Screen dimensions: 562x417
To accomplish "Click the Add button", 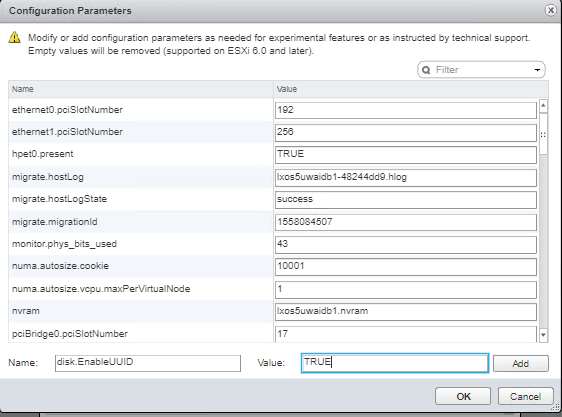I will 520,364.
